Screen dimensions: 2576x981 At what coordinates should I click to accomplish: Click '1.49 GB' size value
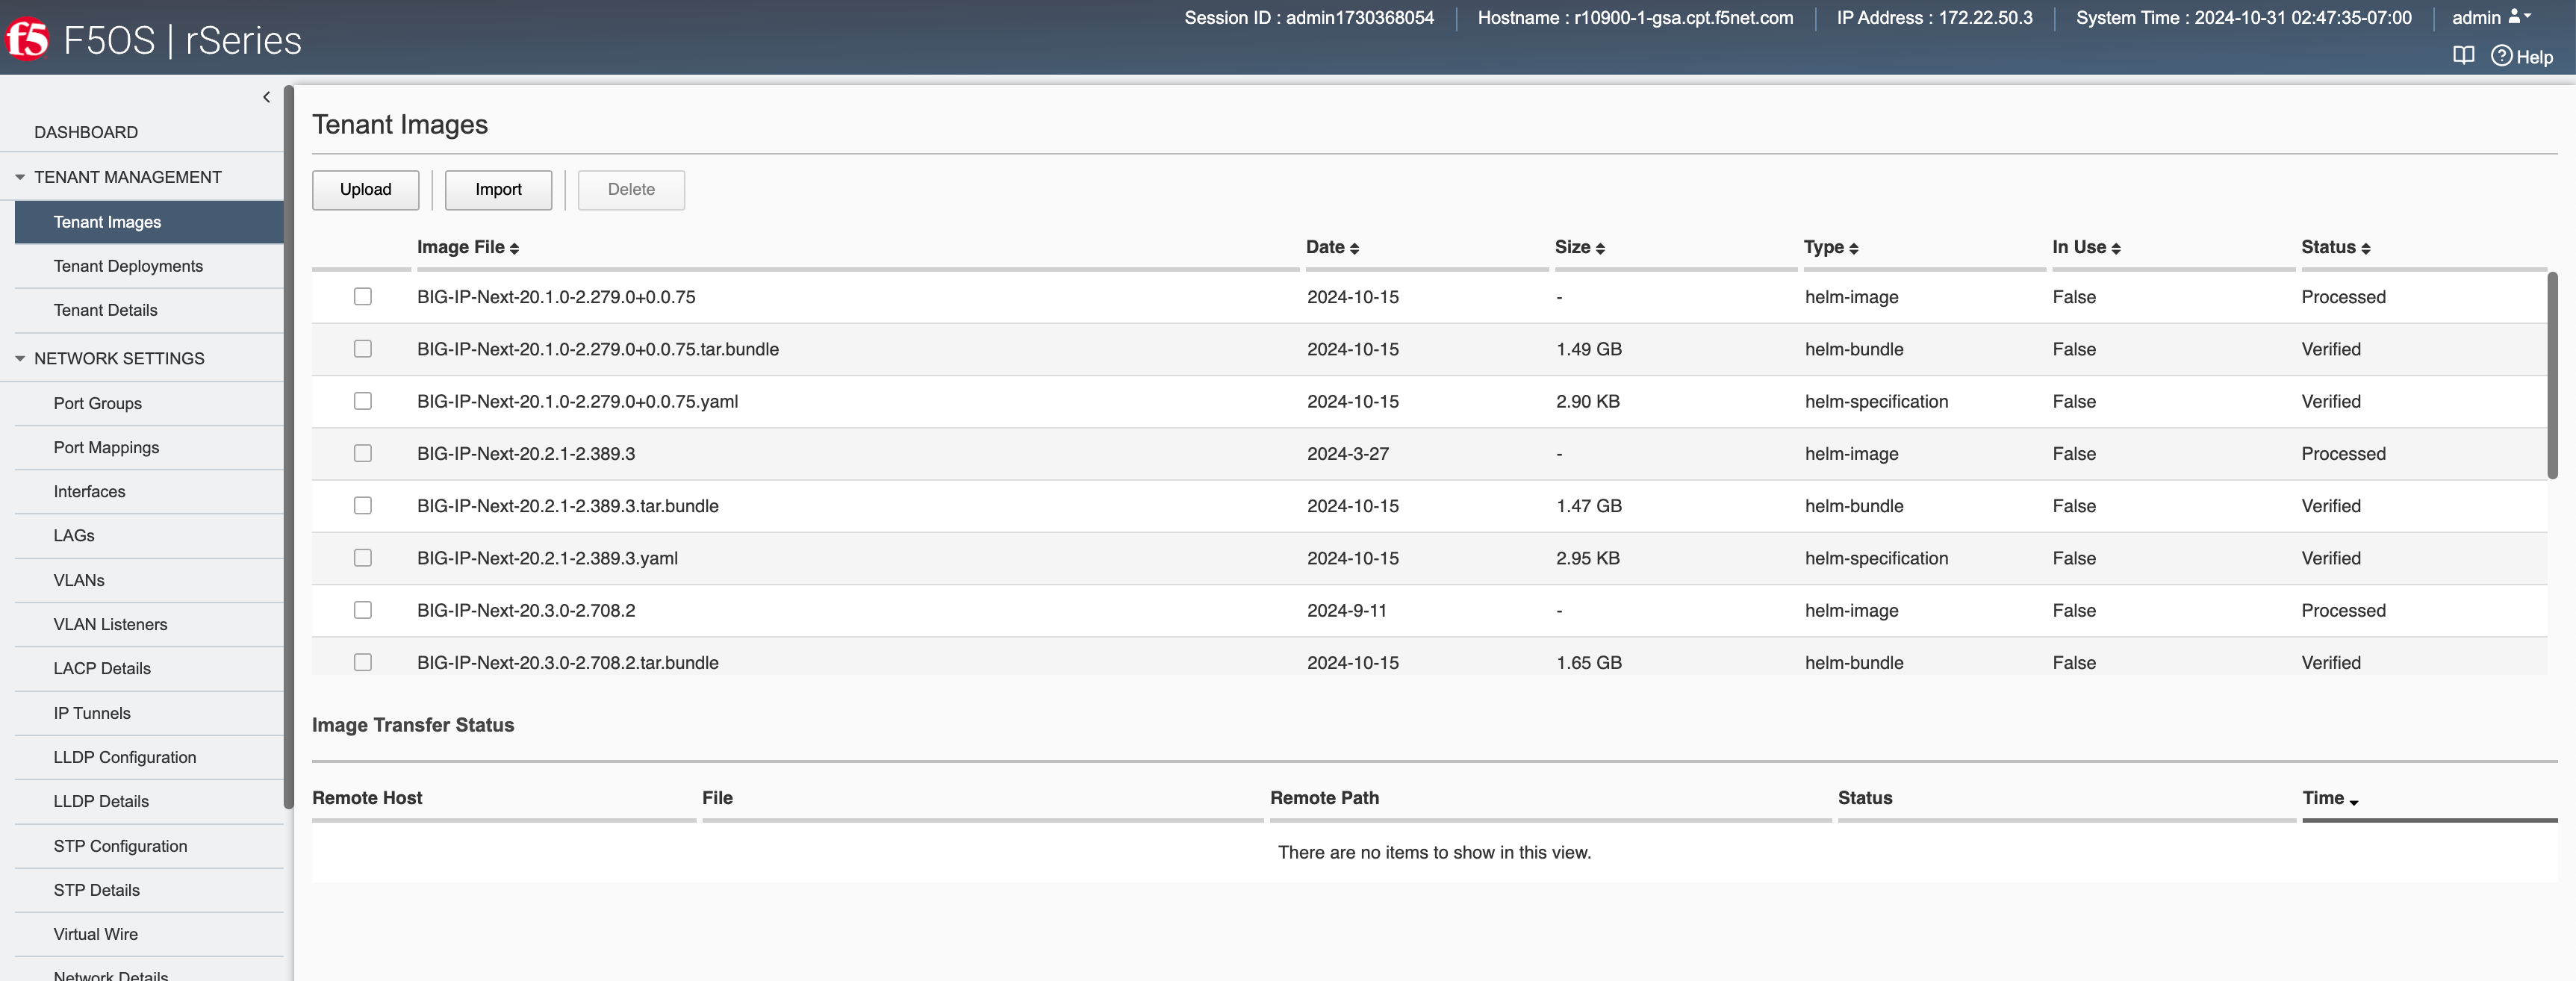[1589, 349]
